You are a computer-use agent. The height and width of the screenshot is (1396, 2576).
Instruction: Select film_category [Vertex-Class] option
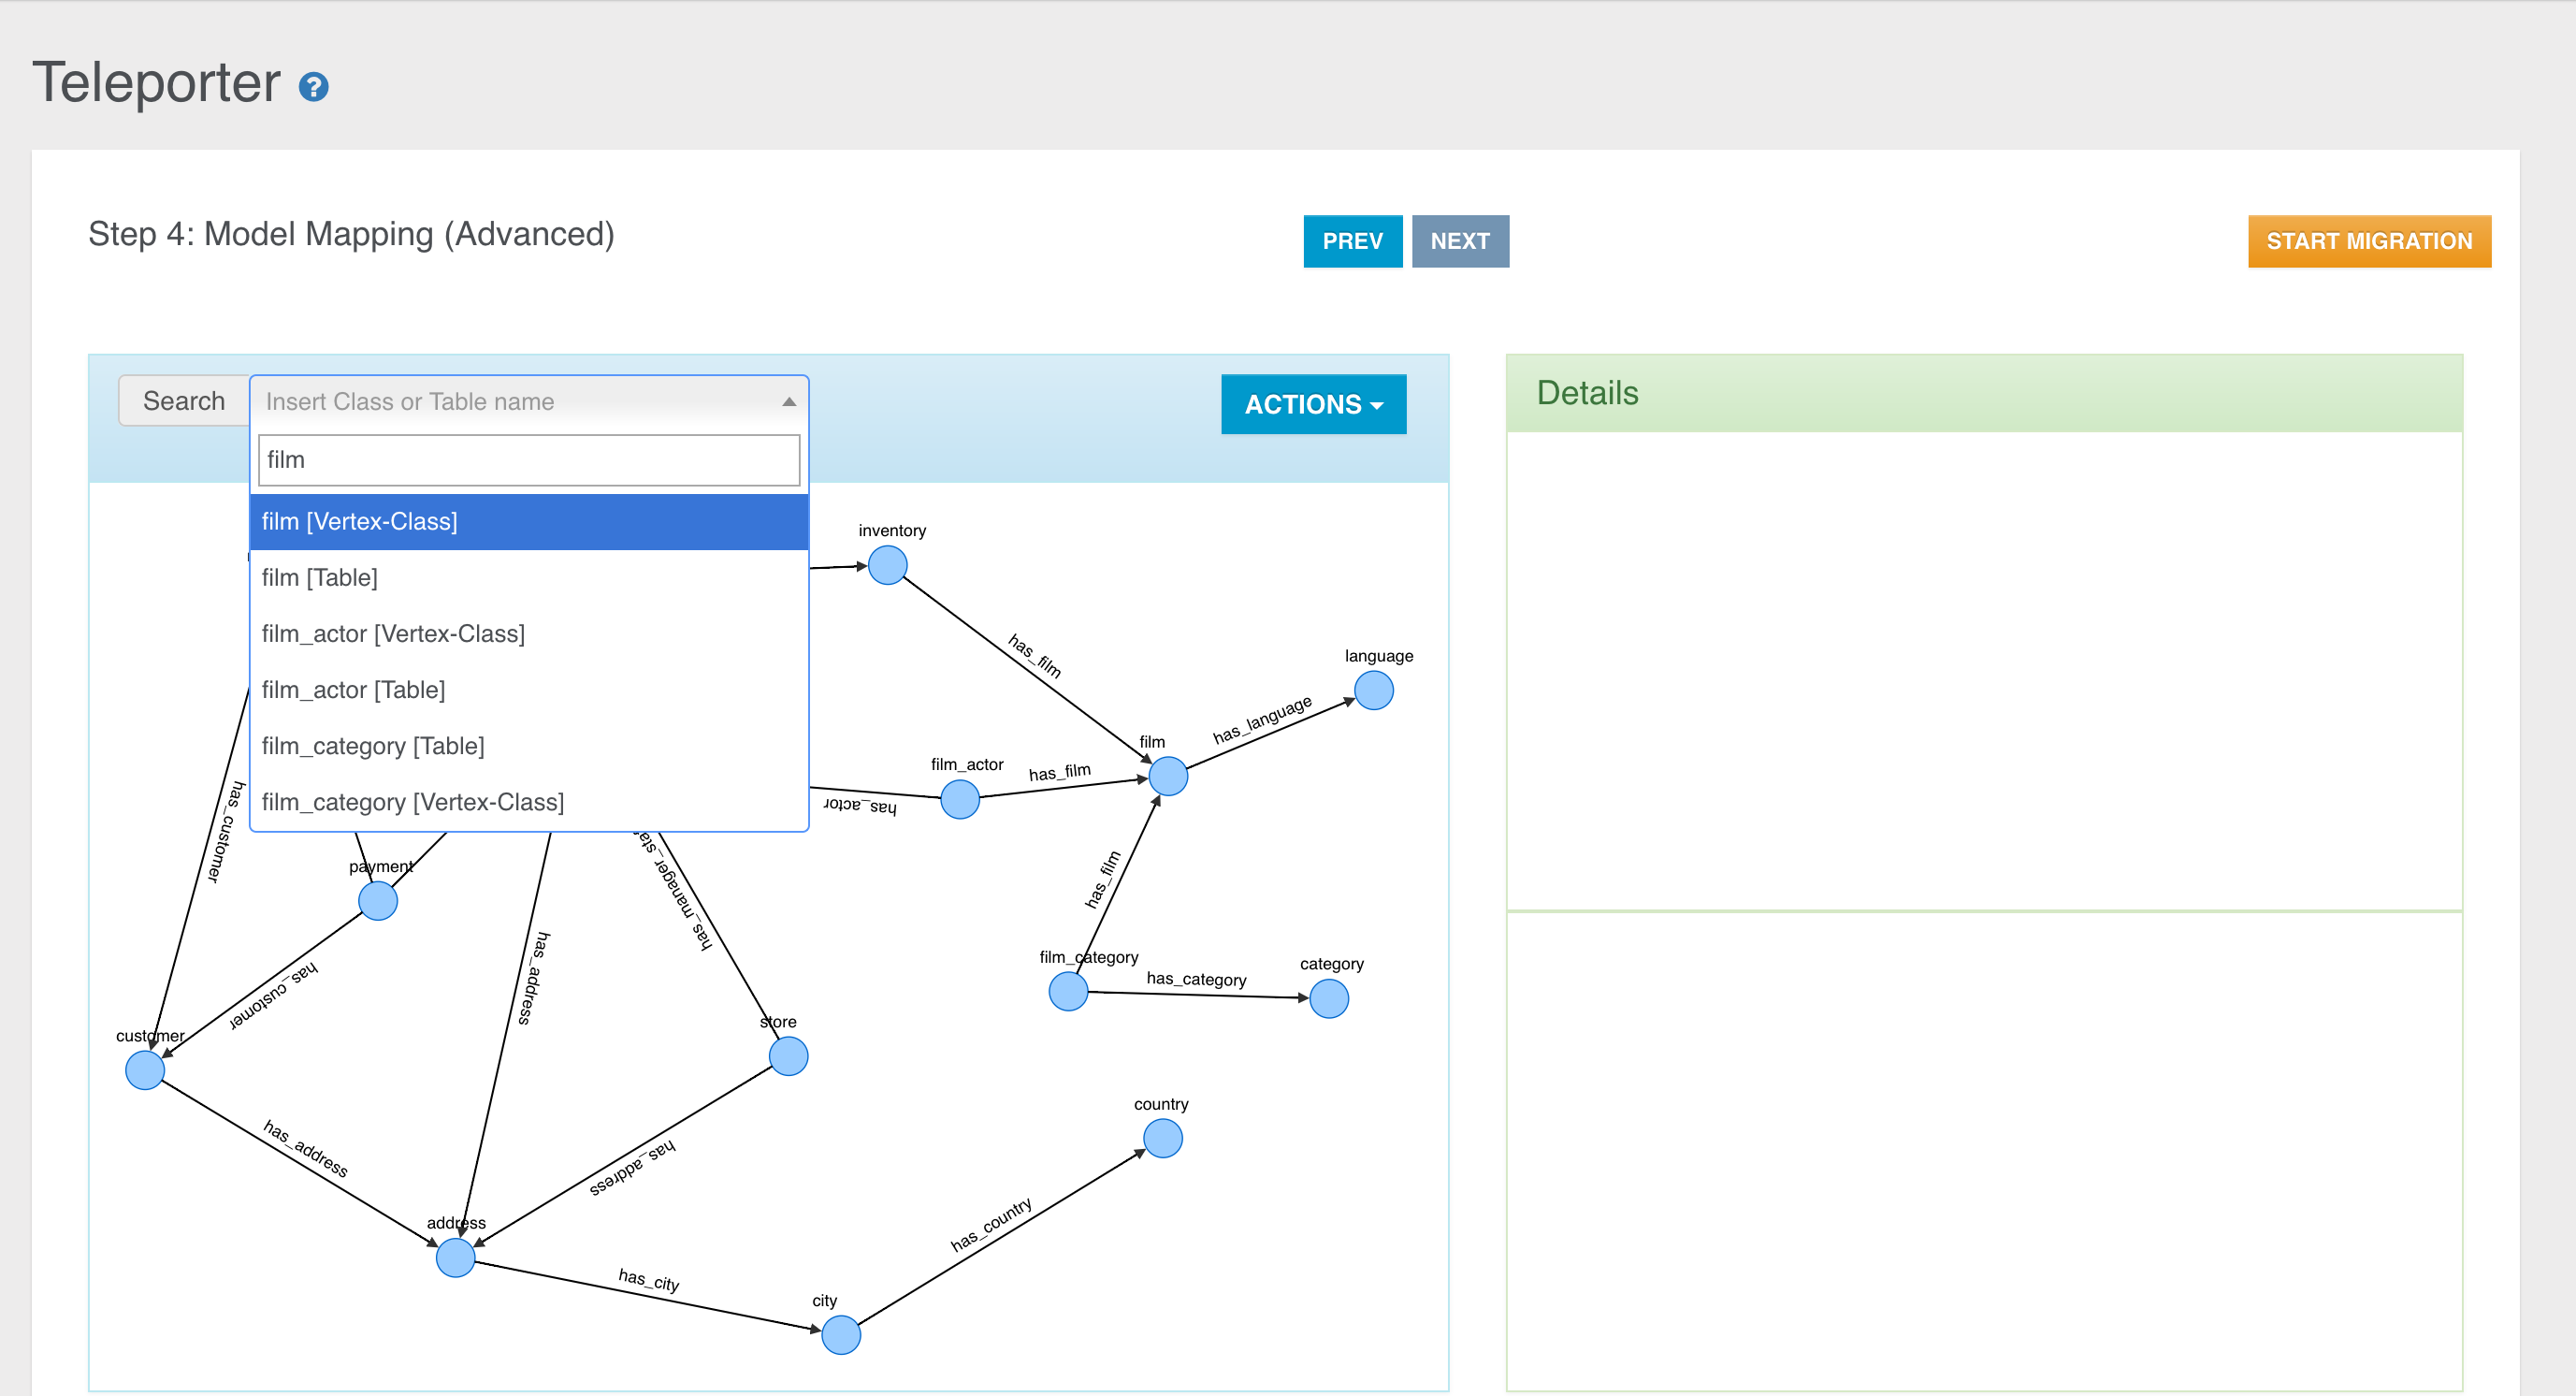click(416, 803)
